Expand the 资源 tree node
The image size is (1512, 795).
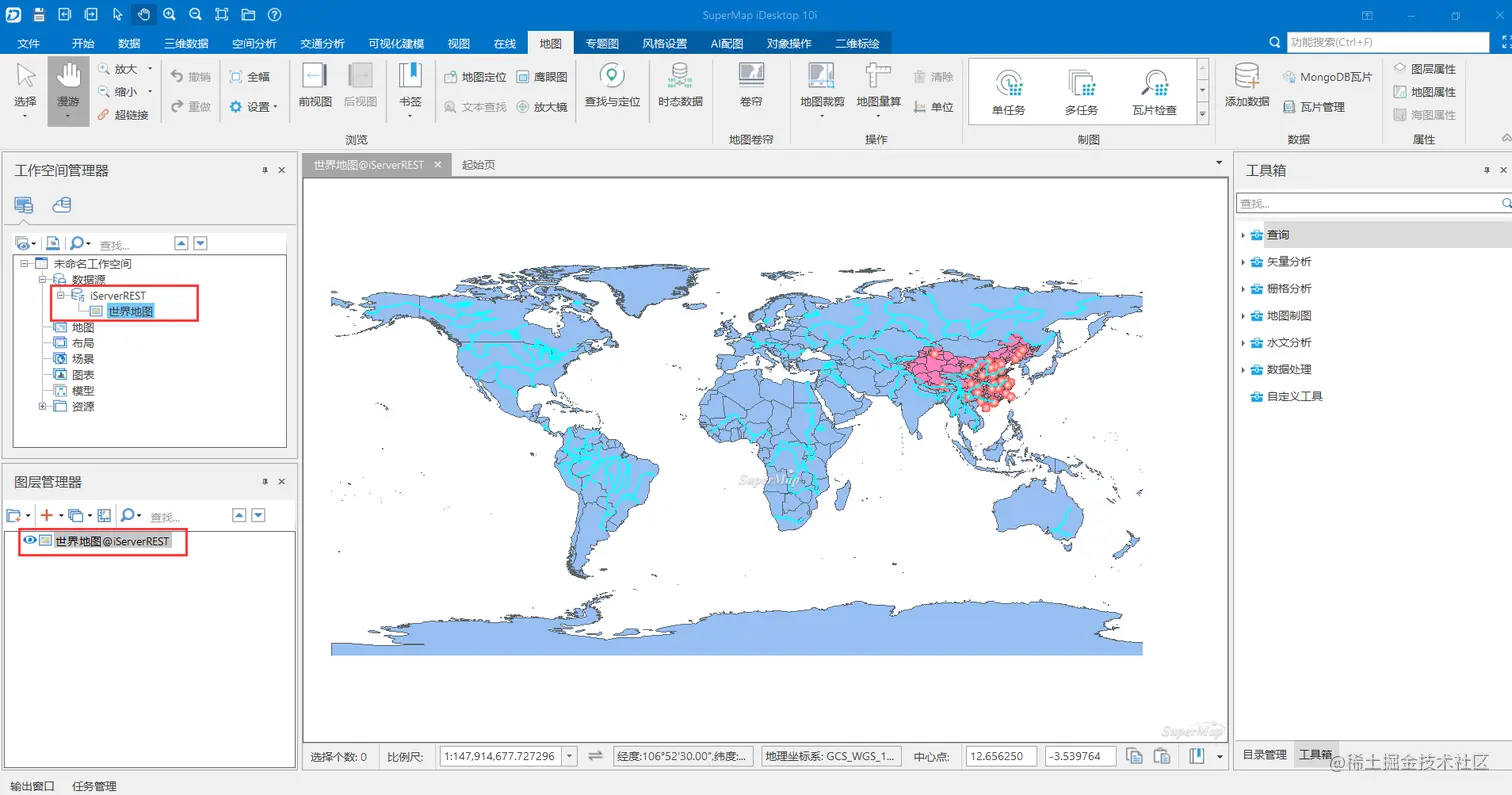41,406
